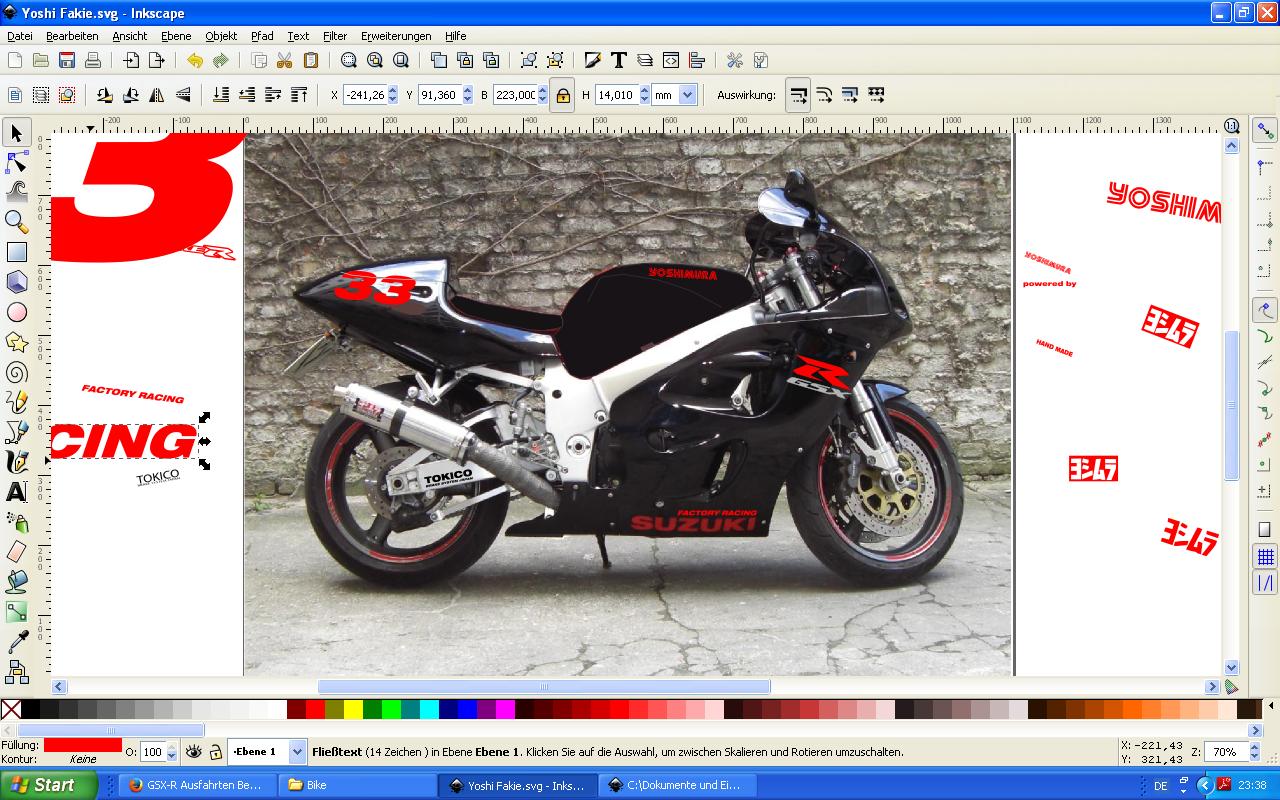This screenshot has width=1280, height=800.
Task: Toggle the current layer lock
Action: click(x=215, y=751)
